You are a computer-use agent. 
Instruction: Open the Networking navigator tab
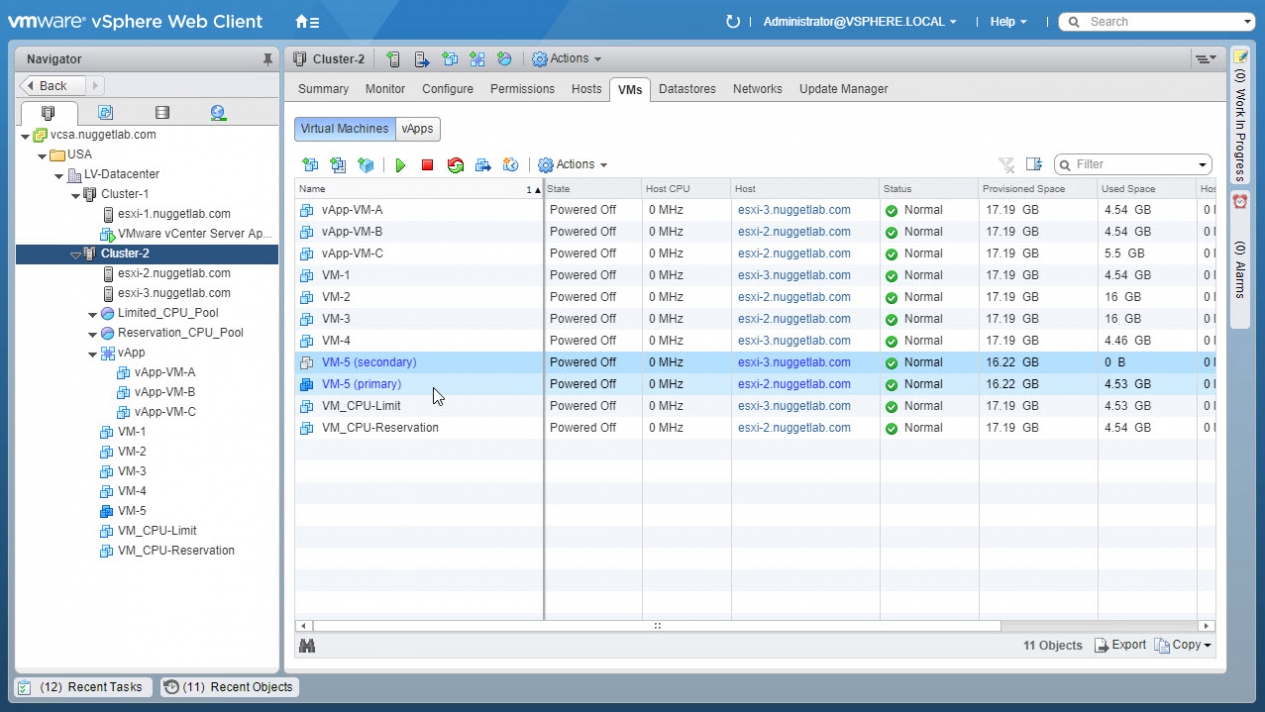coord(218,113)
